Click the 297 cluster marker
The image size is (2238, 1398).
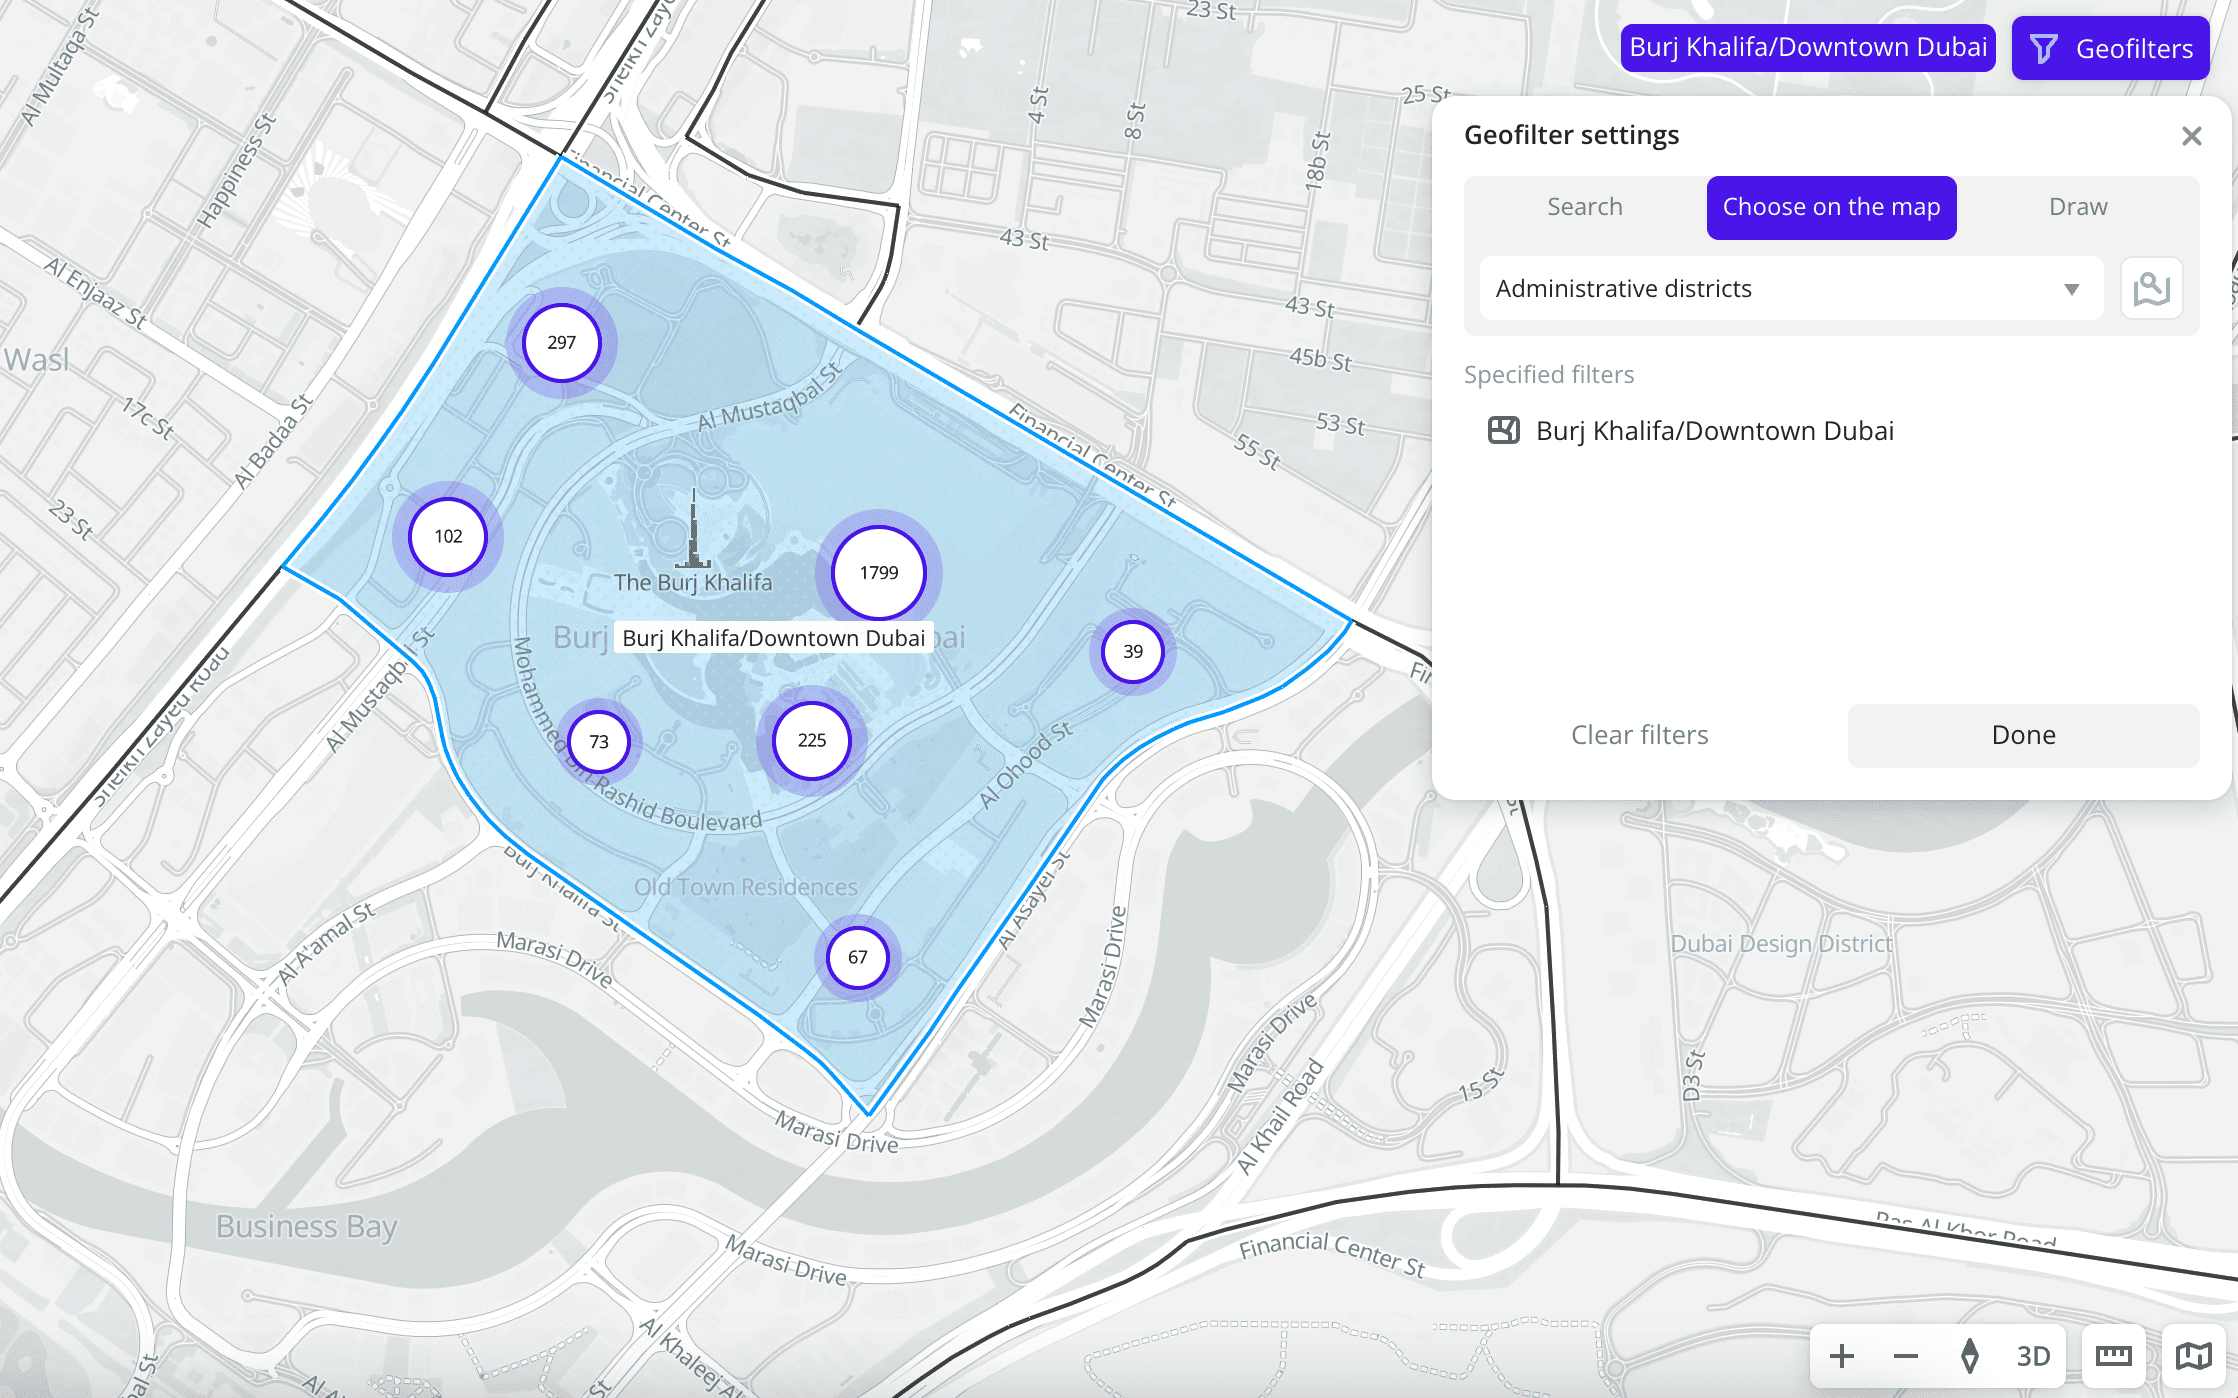[562, 343]
